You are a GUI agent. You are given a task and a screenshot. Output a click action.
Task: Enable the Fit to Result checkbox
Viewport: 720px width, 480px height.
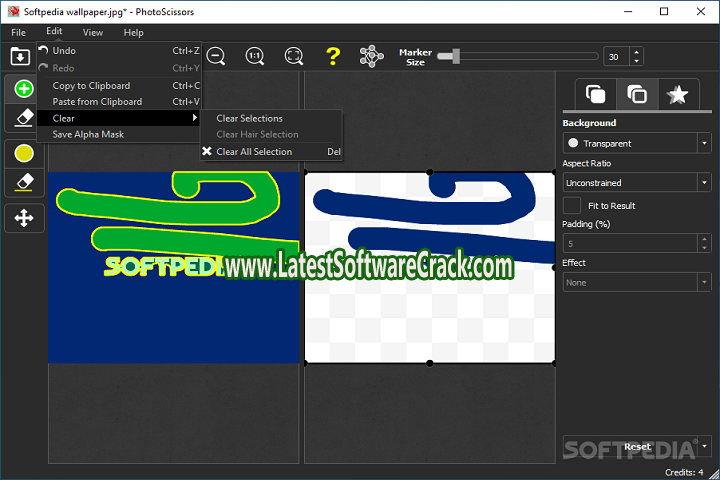572,205
